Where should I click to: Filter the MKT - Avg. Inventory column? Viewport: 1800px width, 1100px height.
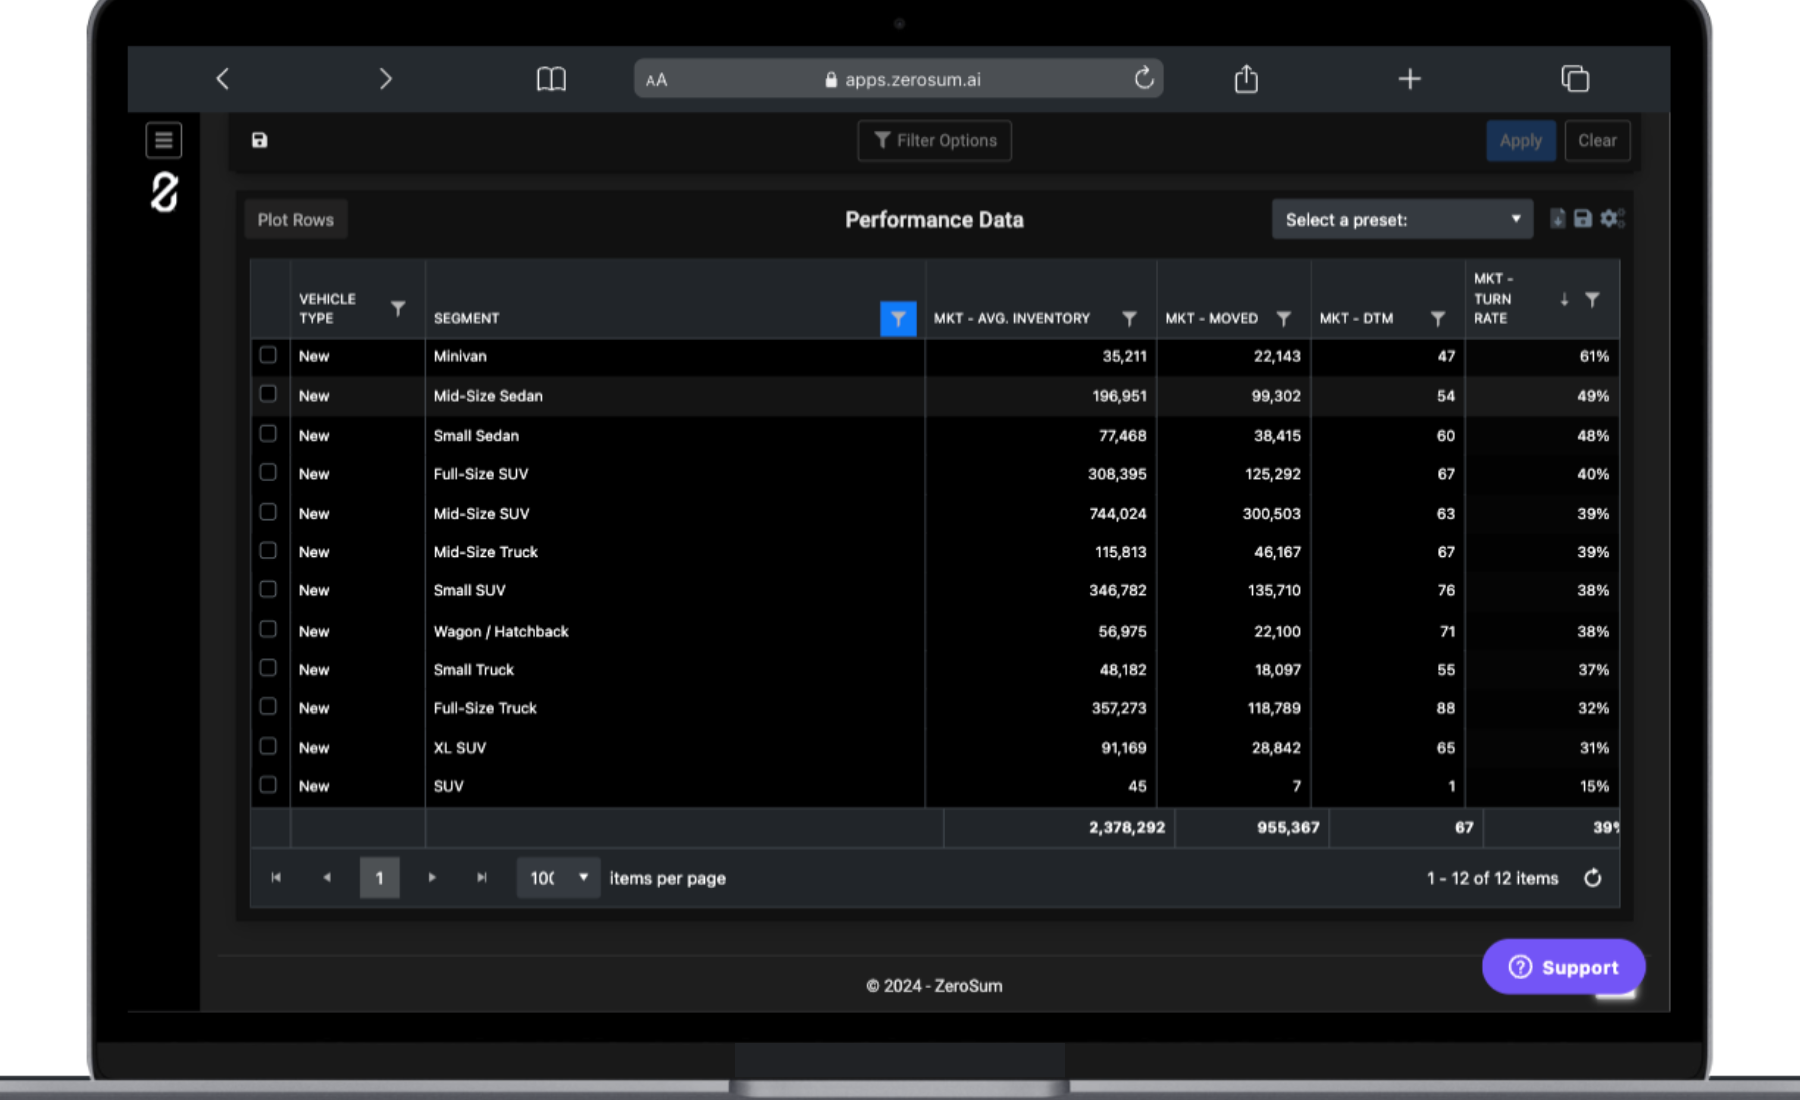coord(1129,318)
